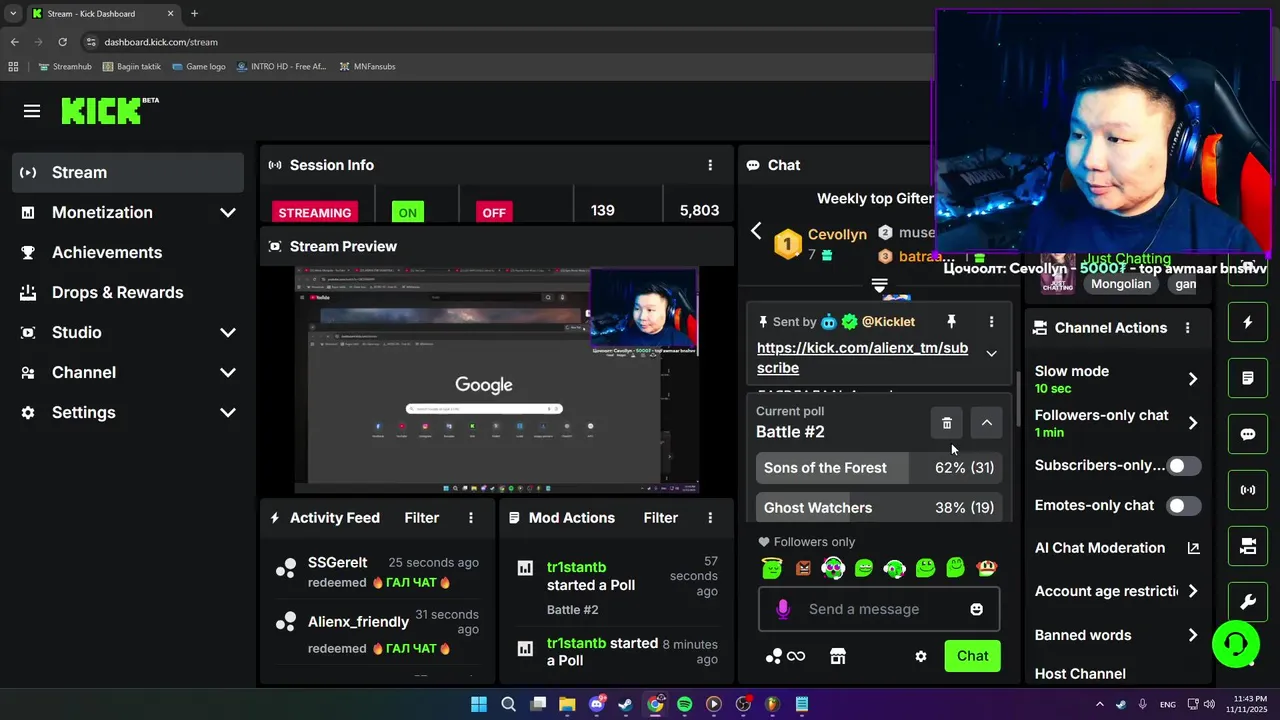Click the Mongolian tag chip

(1121, 284)
